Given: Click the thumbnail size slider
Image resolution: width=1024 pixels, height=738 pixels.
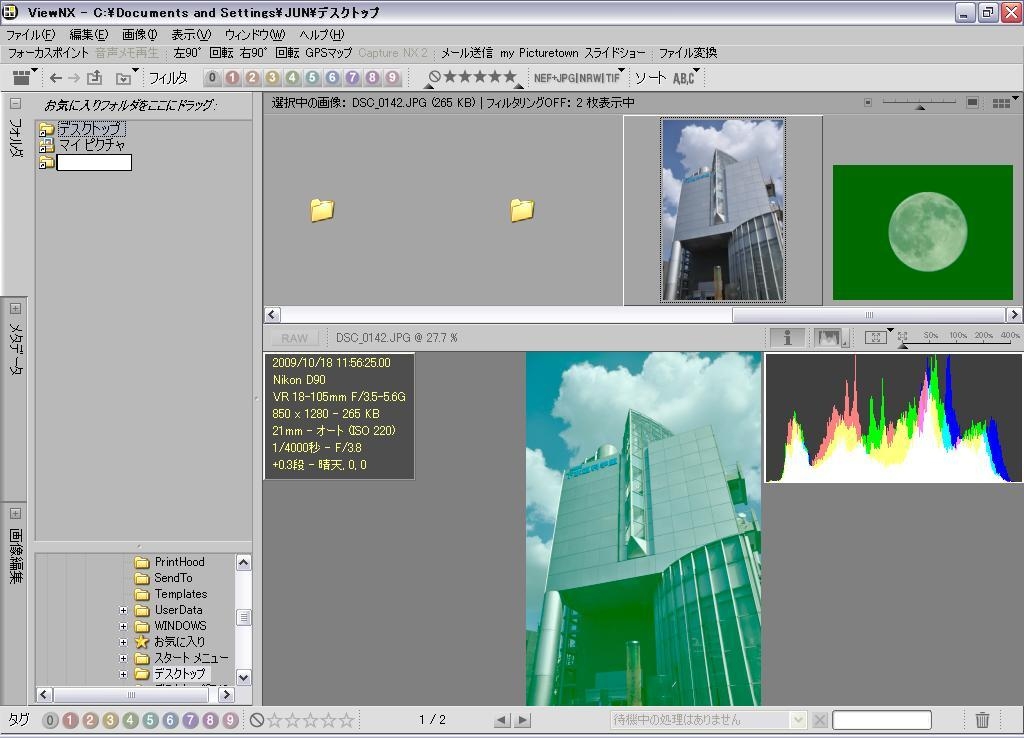Looking at the screenshot, I should pyautogui.click(x=919, y=103).
